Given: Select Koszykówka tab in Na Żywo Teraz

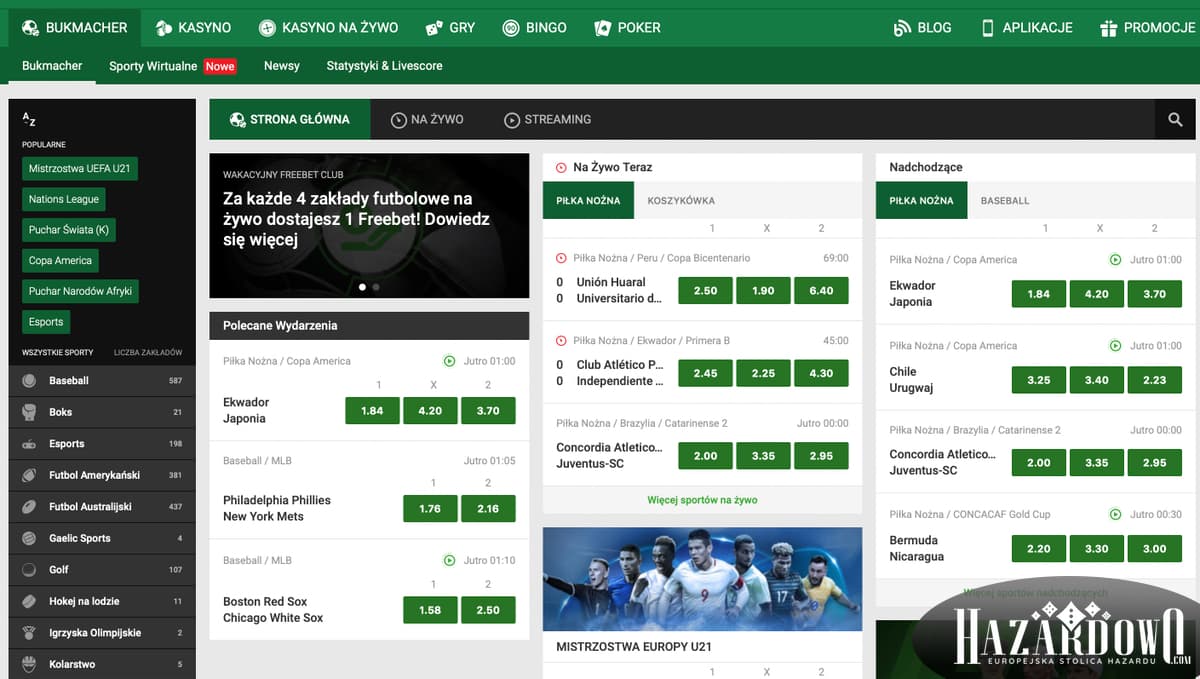Looking at the screenshot, I should coord(681,201).
